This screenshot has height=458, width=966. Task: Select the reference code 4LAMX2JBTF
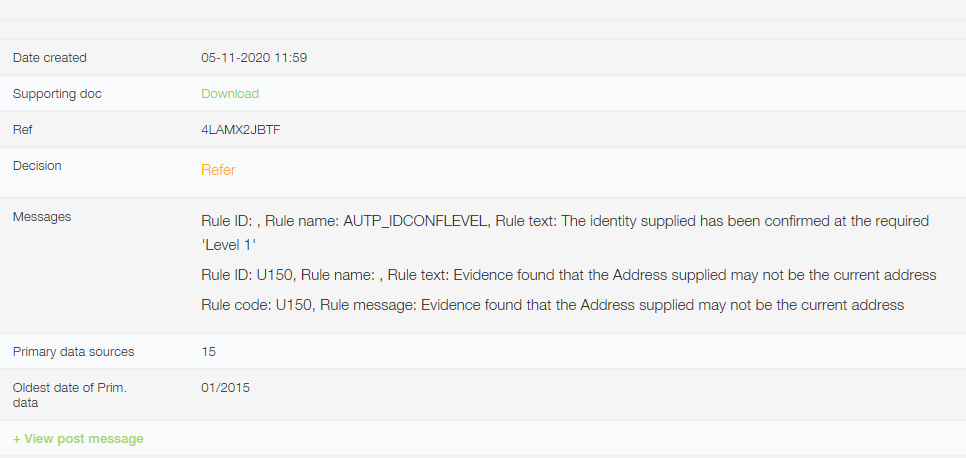tap(241, 130)
